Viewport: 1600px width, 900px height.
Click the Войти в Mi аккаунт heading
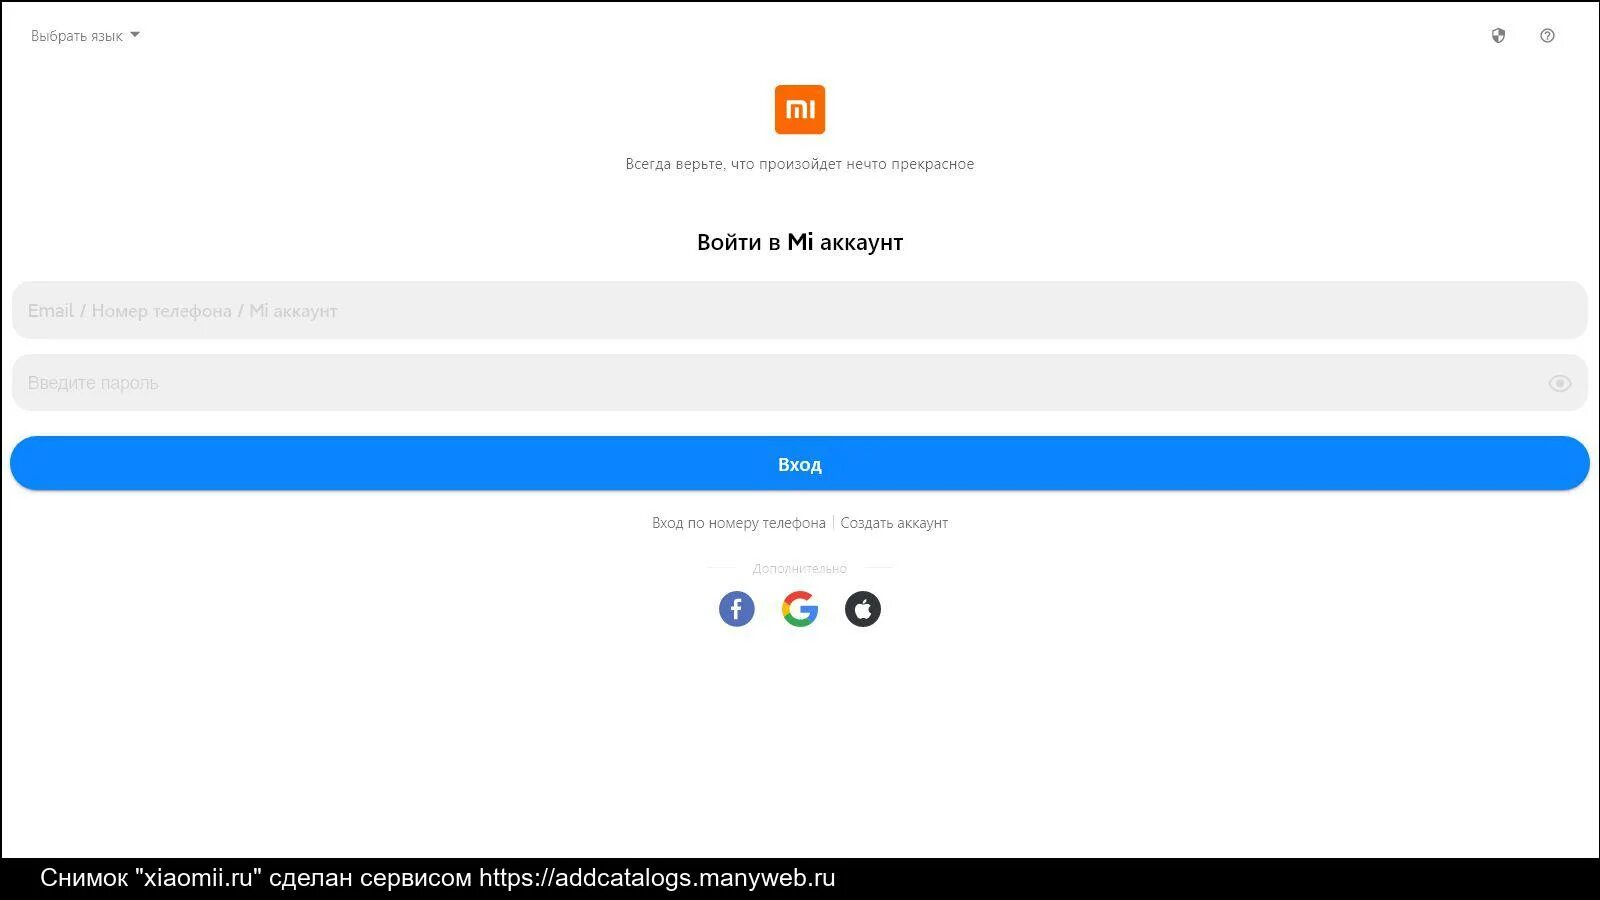[800, 242]
